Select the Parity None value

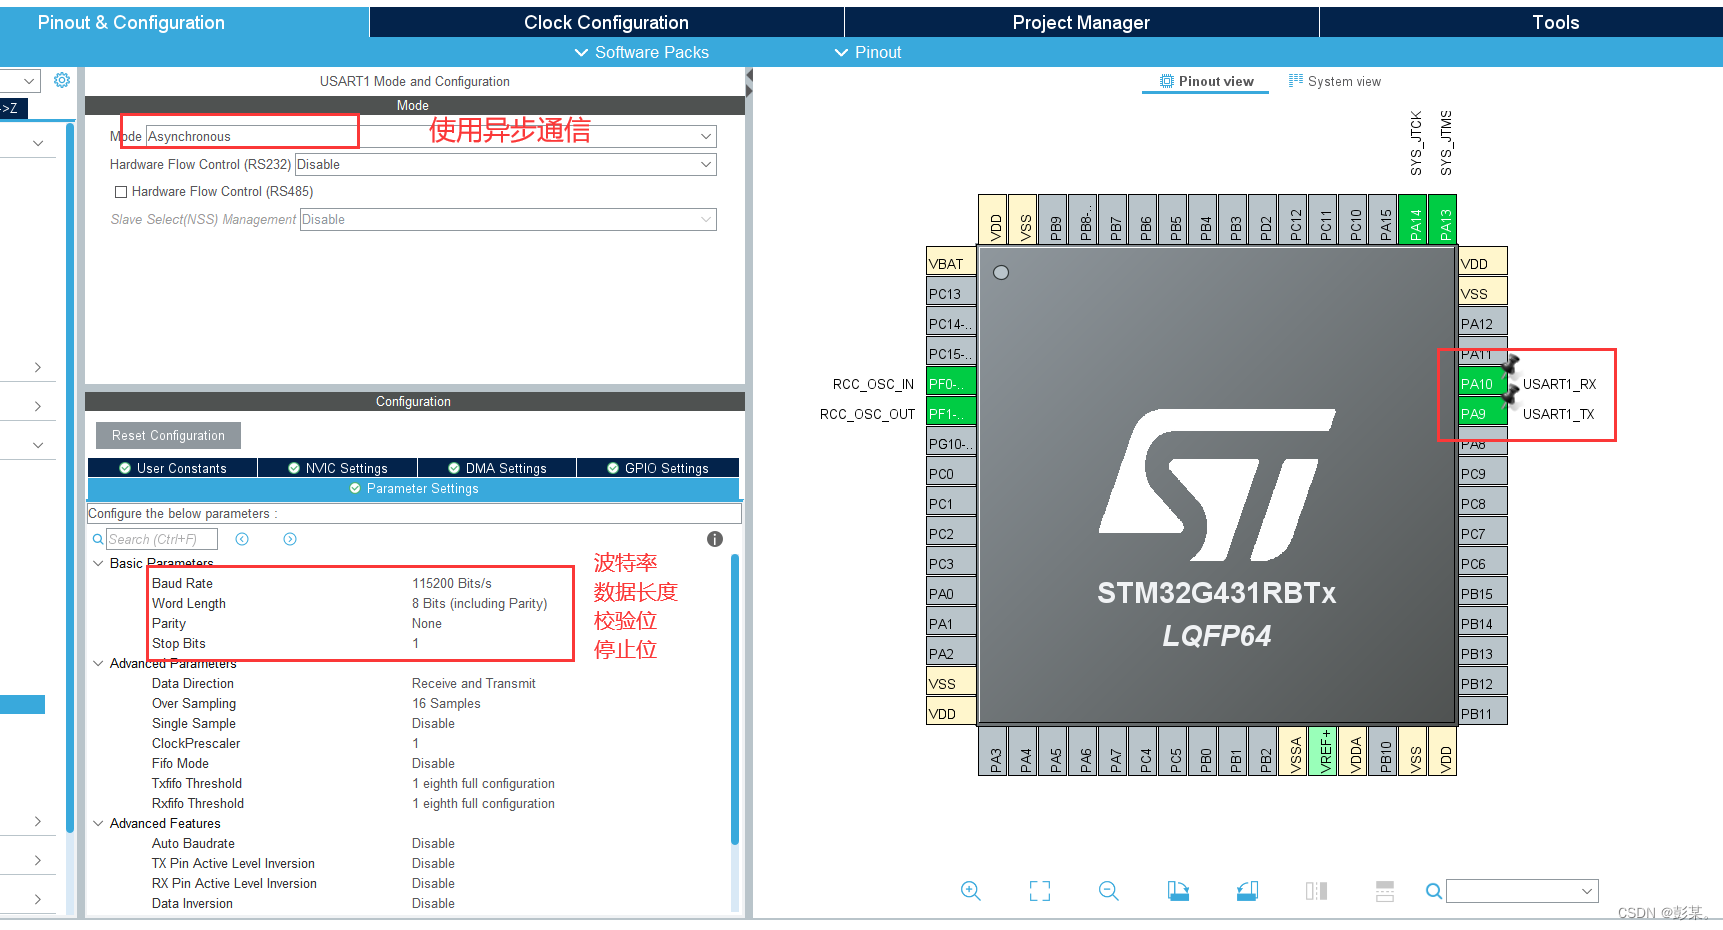coord(427,623)
